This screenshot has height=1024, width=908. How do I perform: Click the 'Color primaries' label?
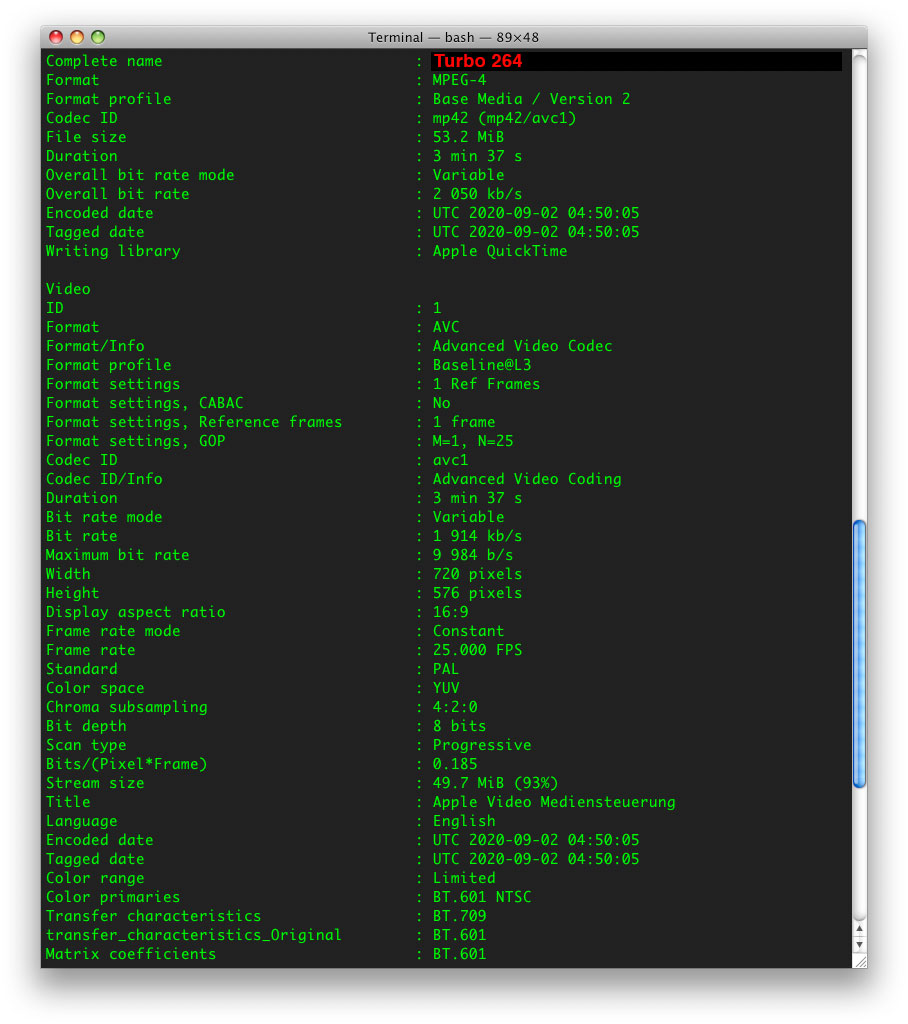[113, 897]
